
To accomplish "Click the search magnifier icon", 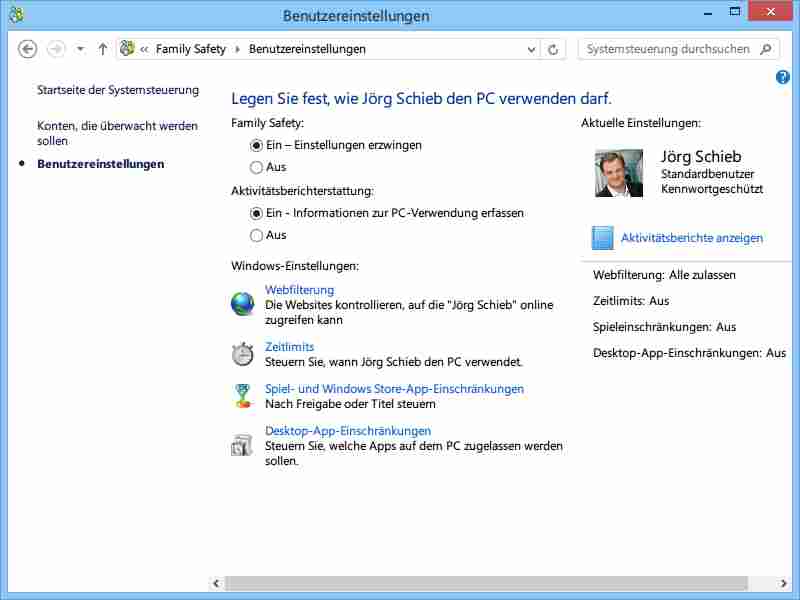I will 765,49.
